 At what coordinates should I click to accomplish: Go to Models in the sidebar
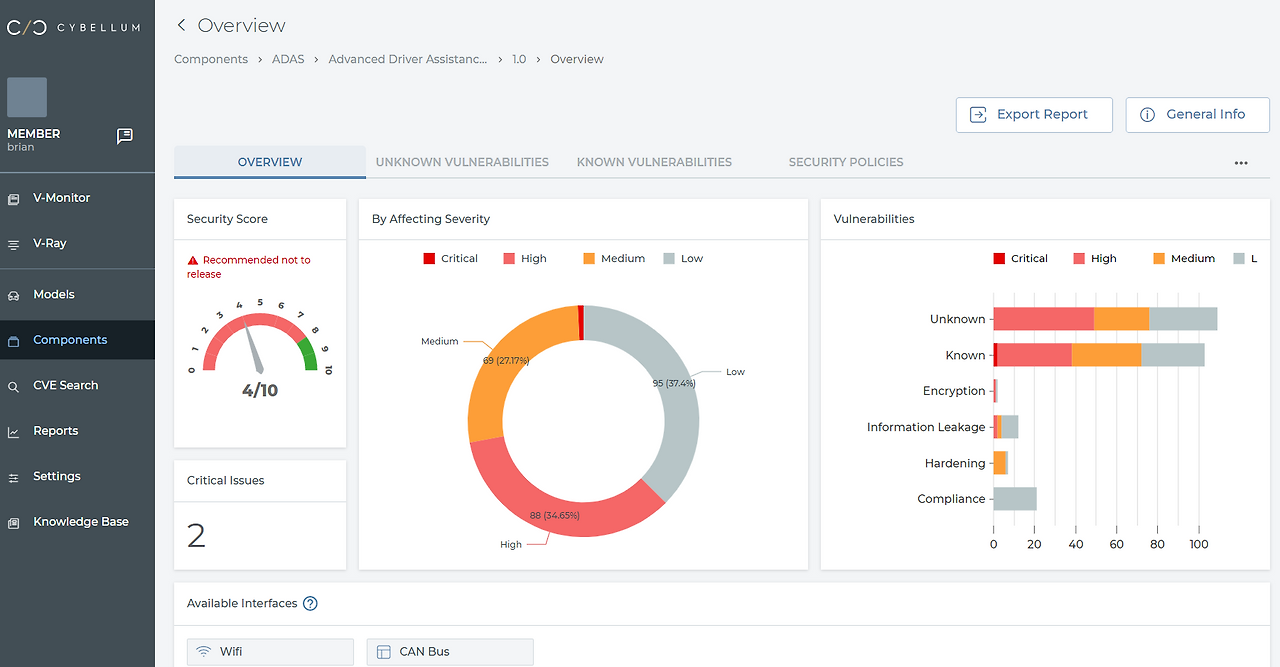click(77, 294)
